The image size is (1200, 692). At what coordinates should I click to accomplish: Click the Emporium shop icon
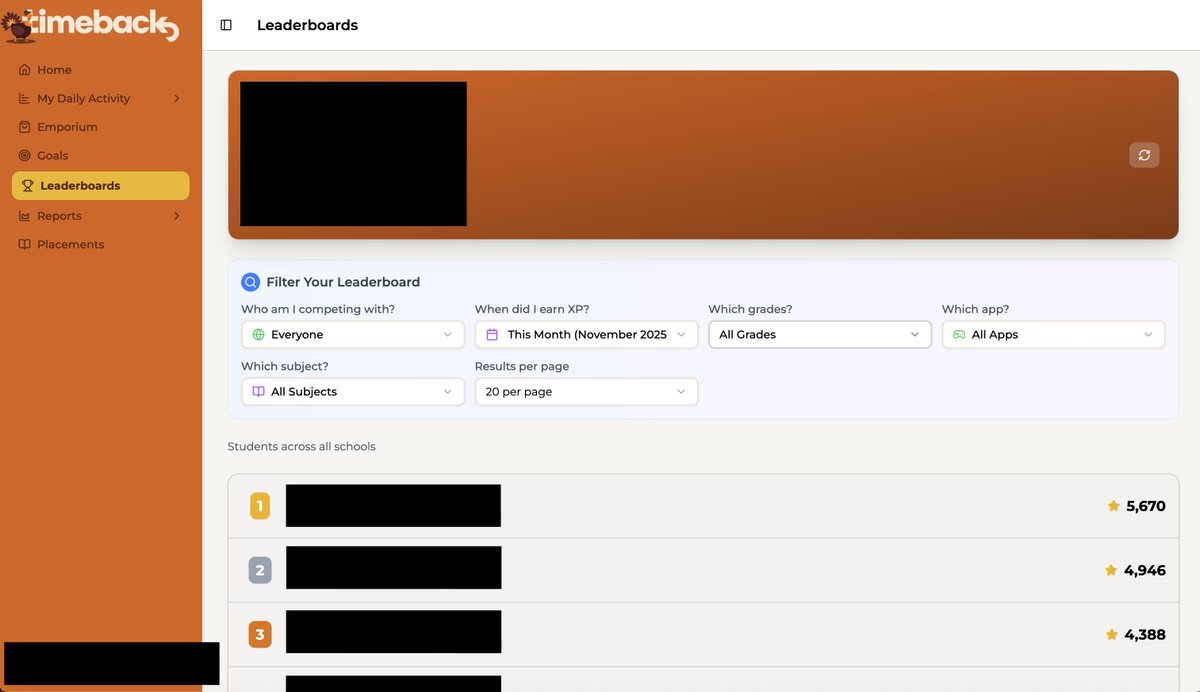25,127
